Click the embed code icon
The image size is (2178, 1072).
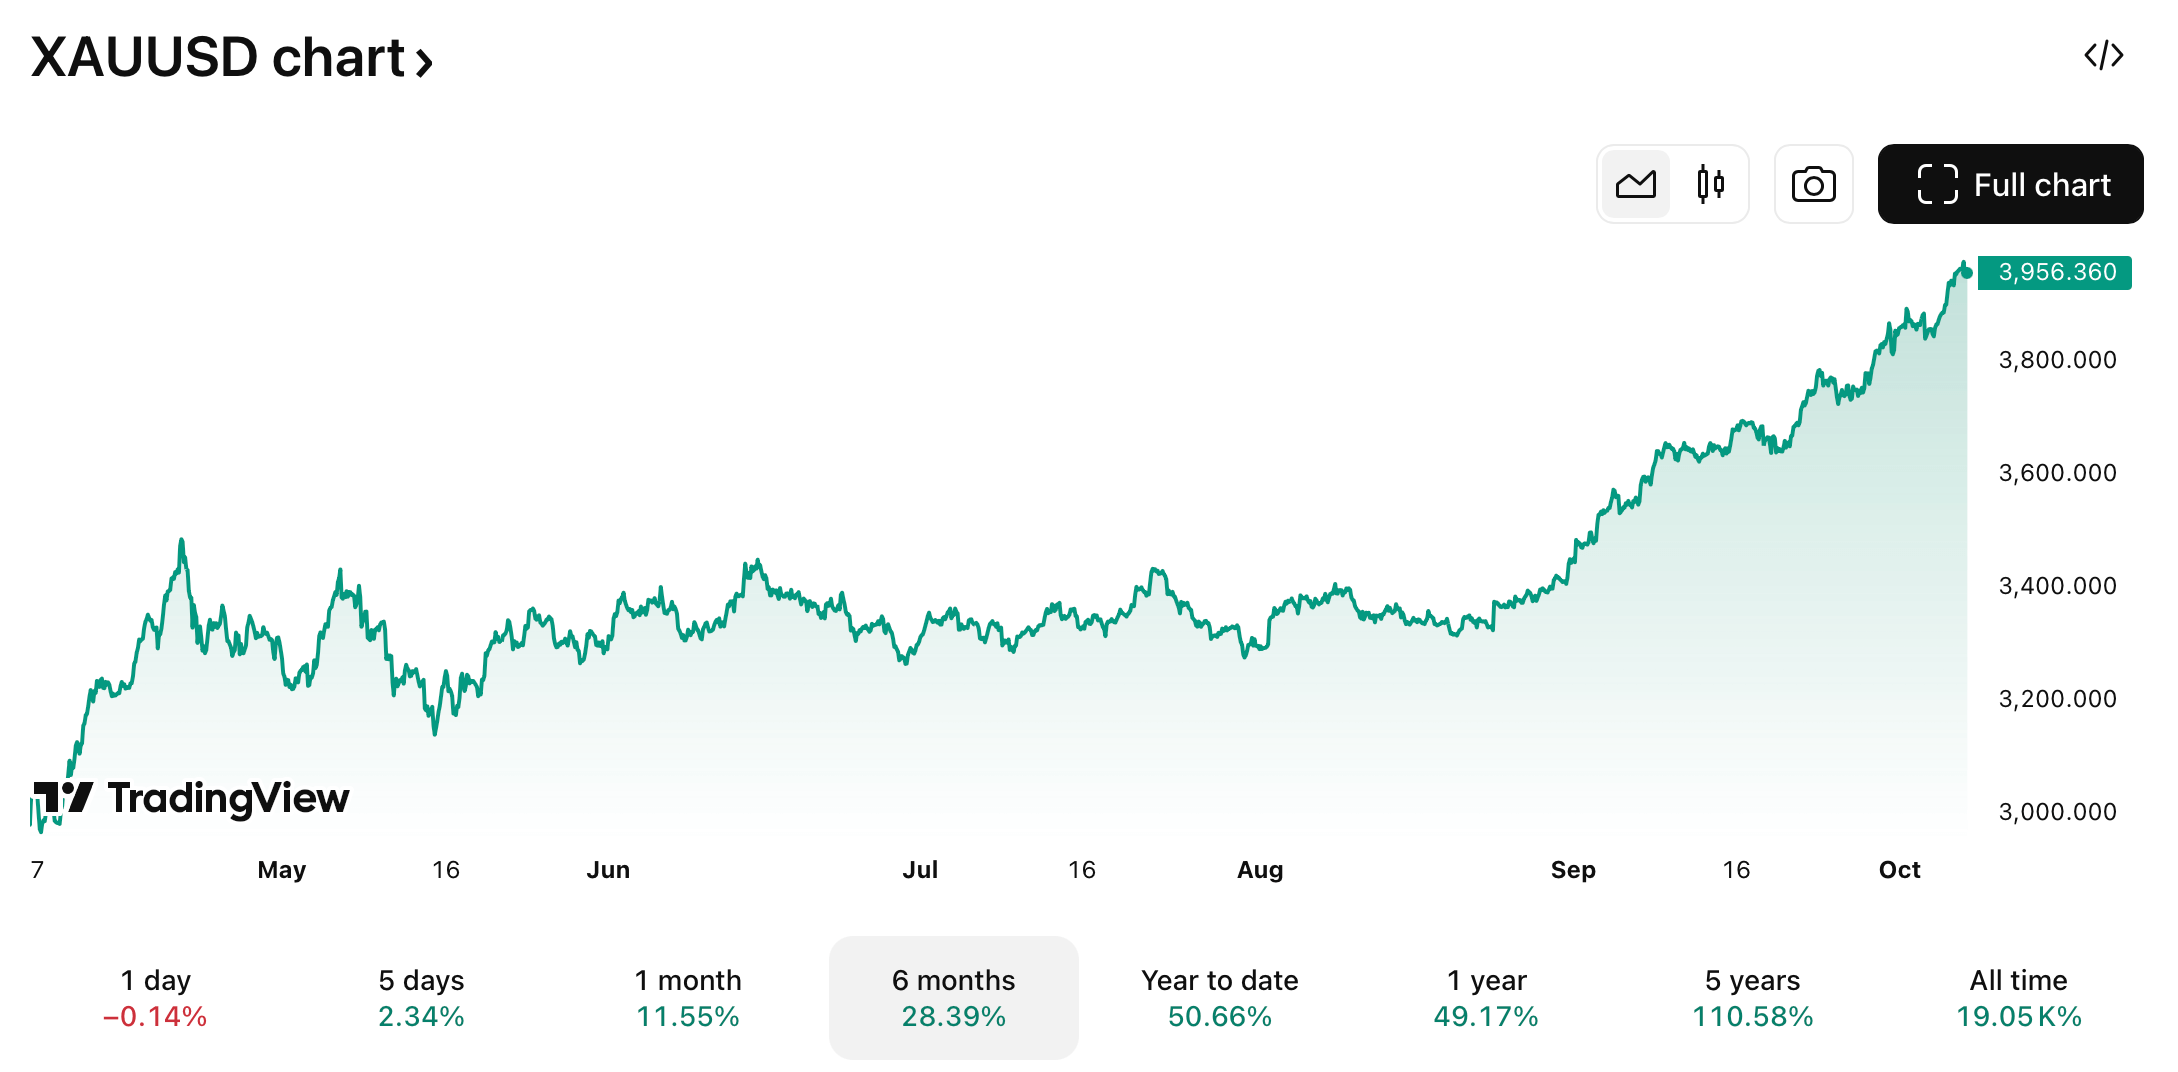tap(2103, 56)
